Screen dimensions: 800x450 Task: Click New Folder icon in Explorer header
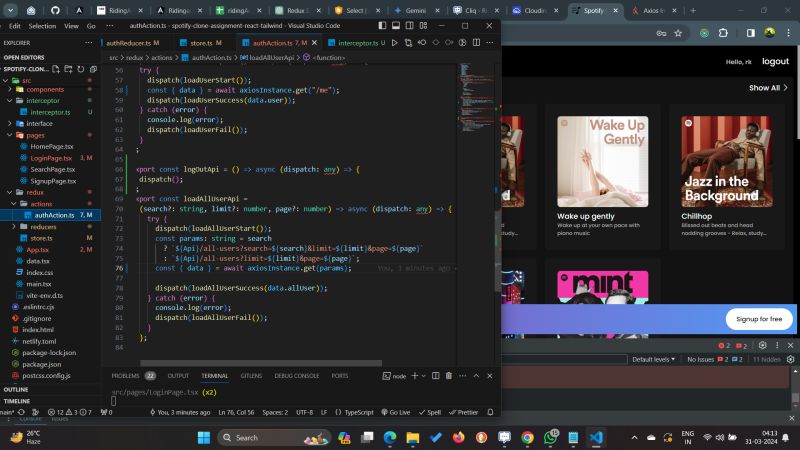point(68,69)
